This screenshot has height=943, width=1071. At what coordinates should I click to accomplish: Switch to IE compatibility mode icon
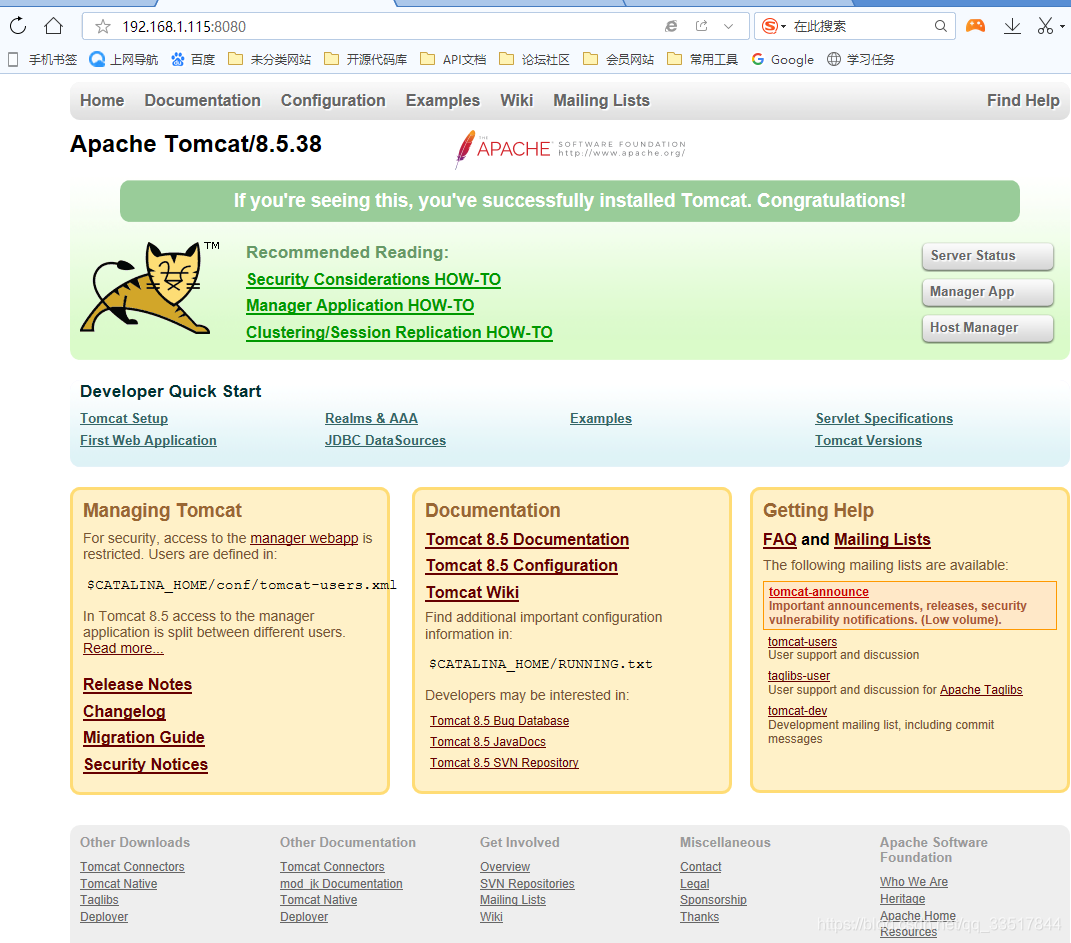pos(671,26)
